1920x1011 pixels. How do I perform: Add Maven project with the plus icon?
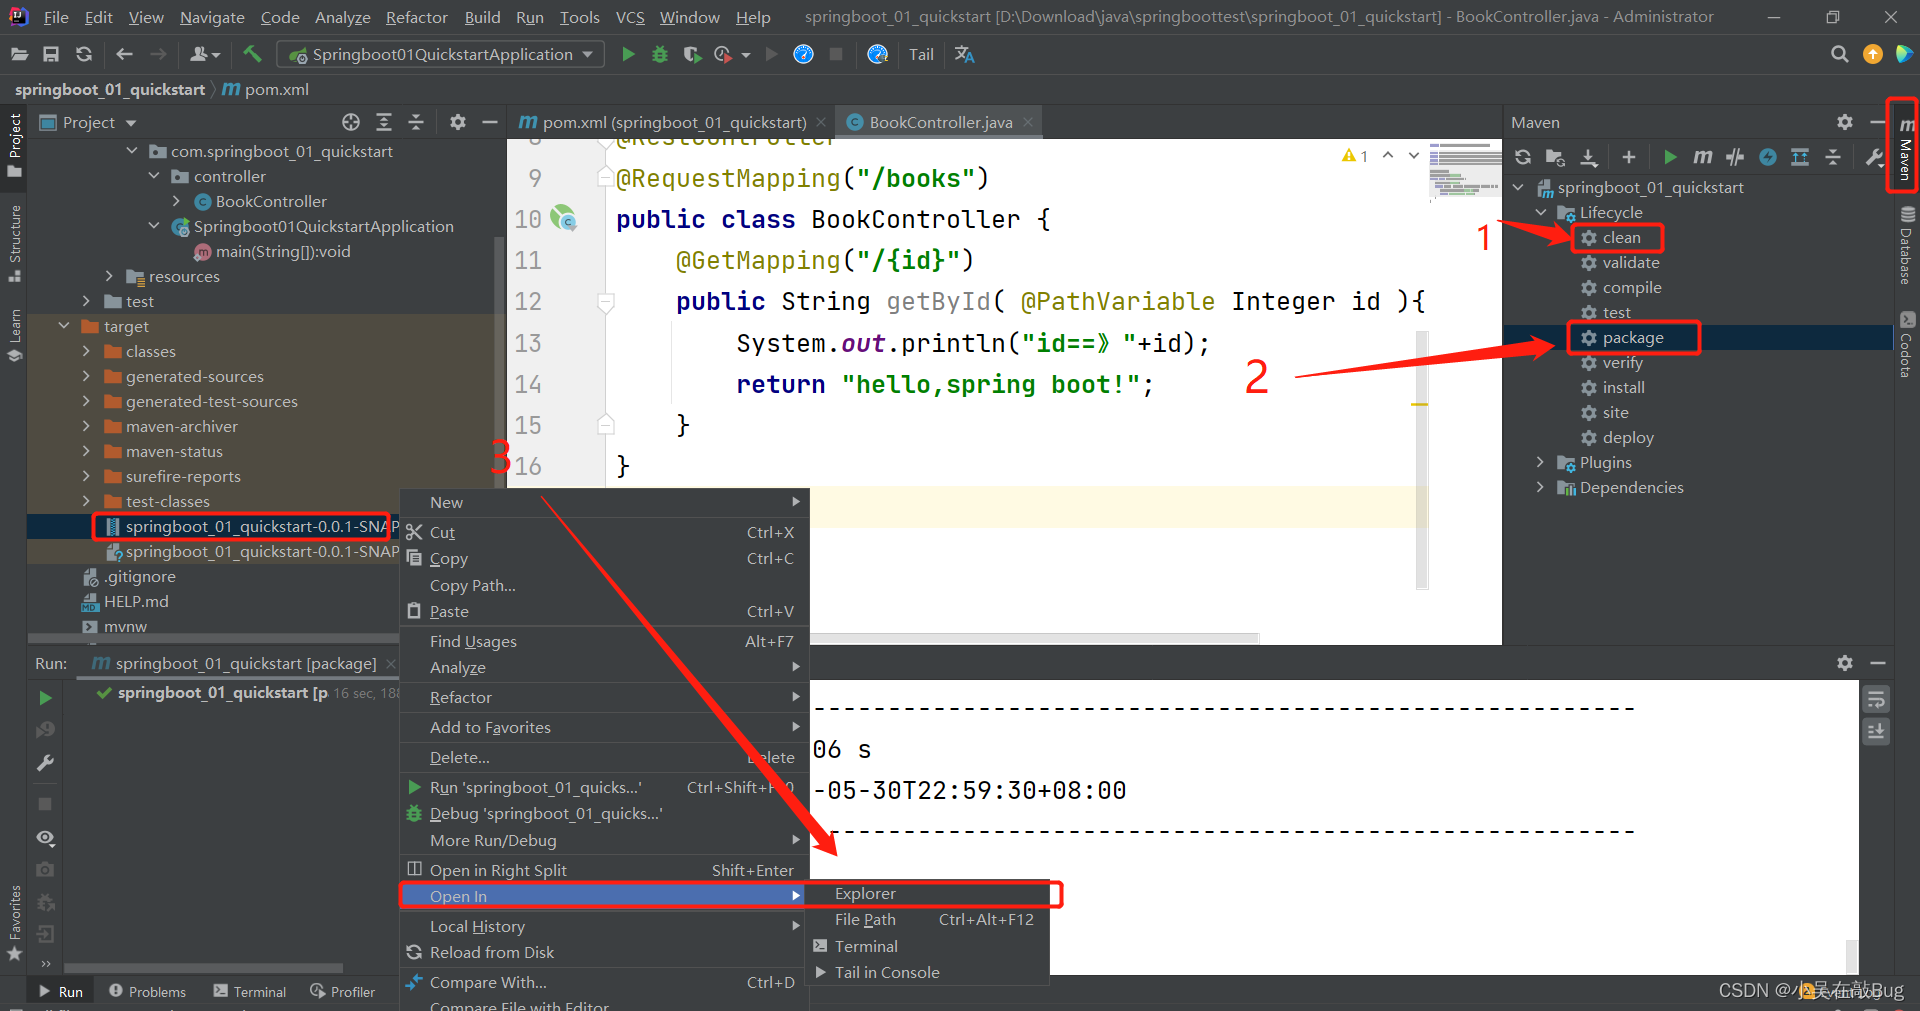1629,157
